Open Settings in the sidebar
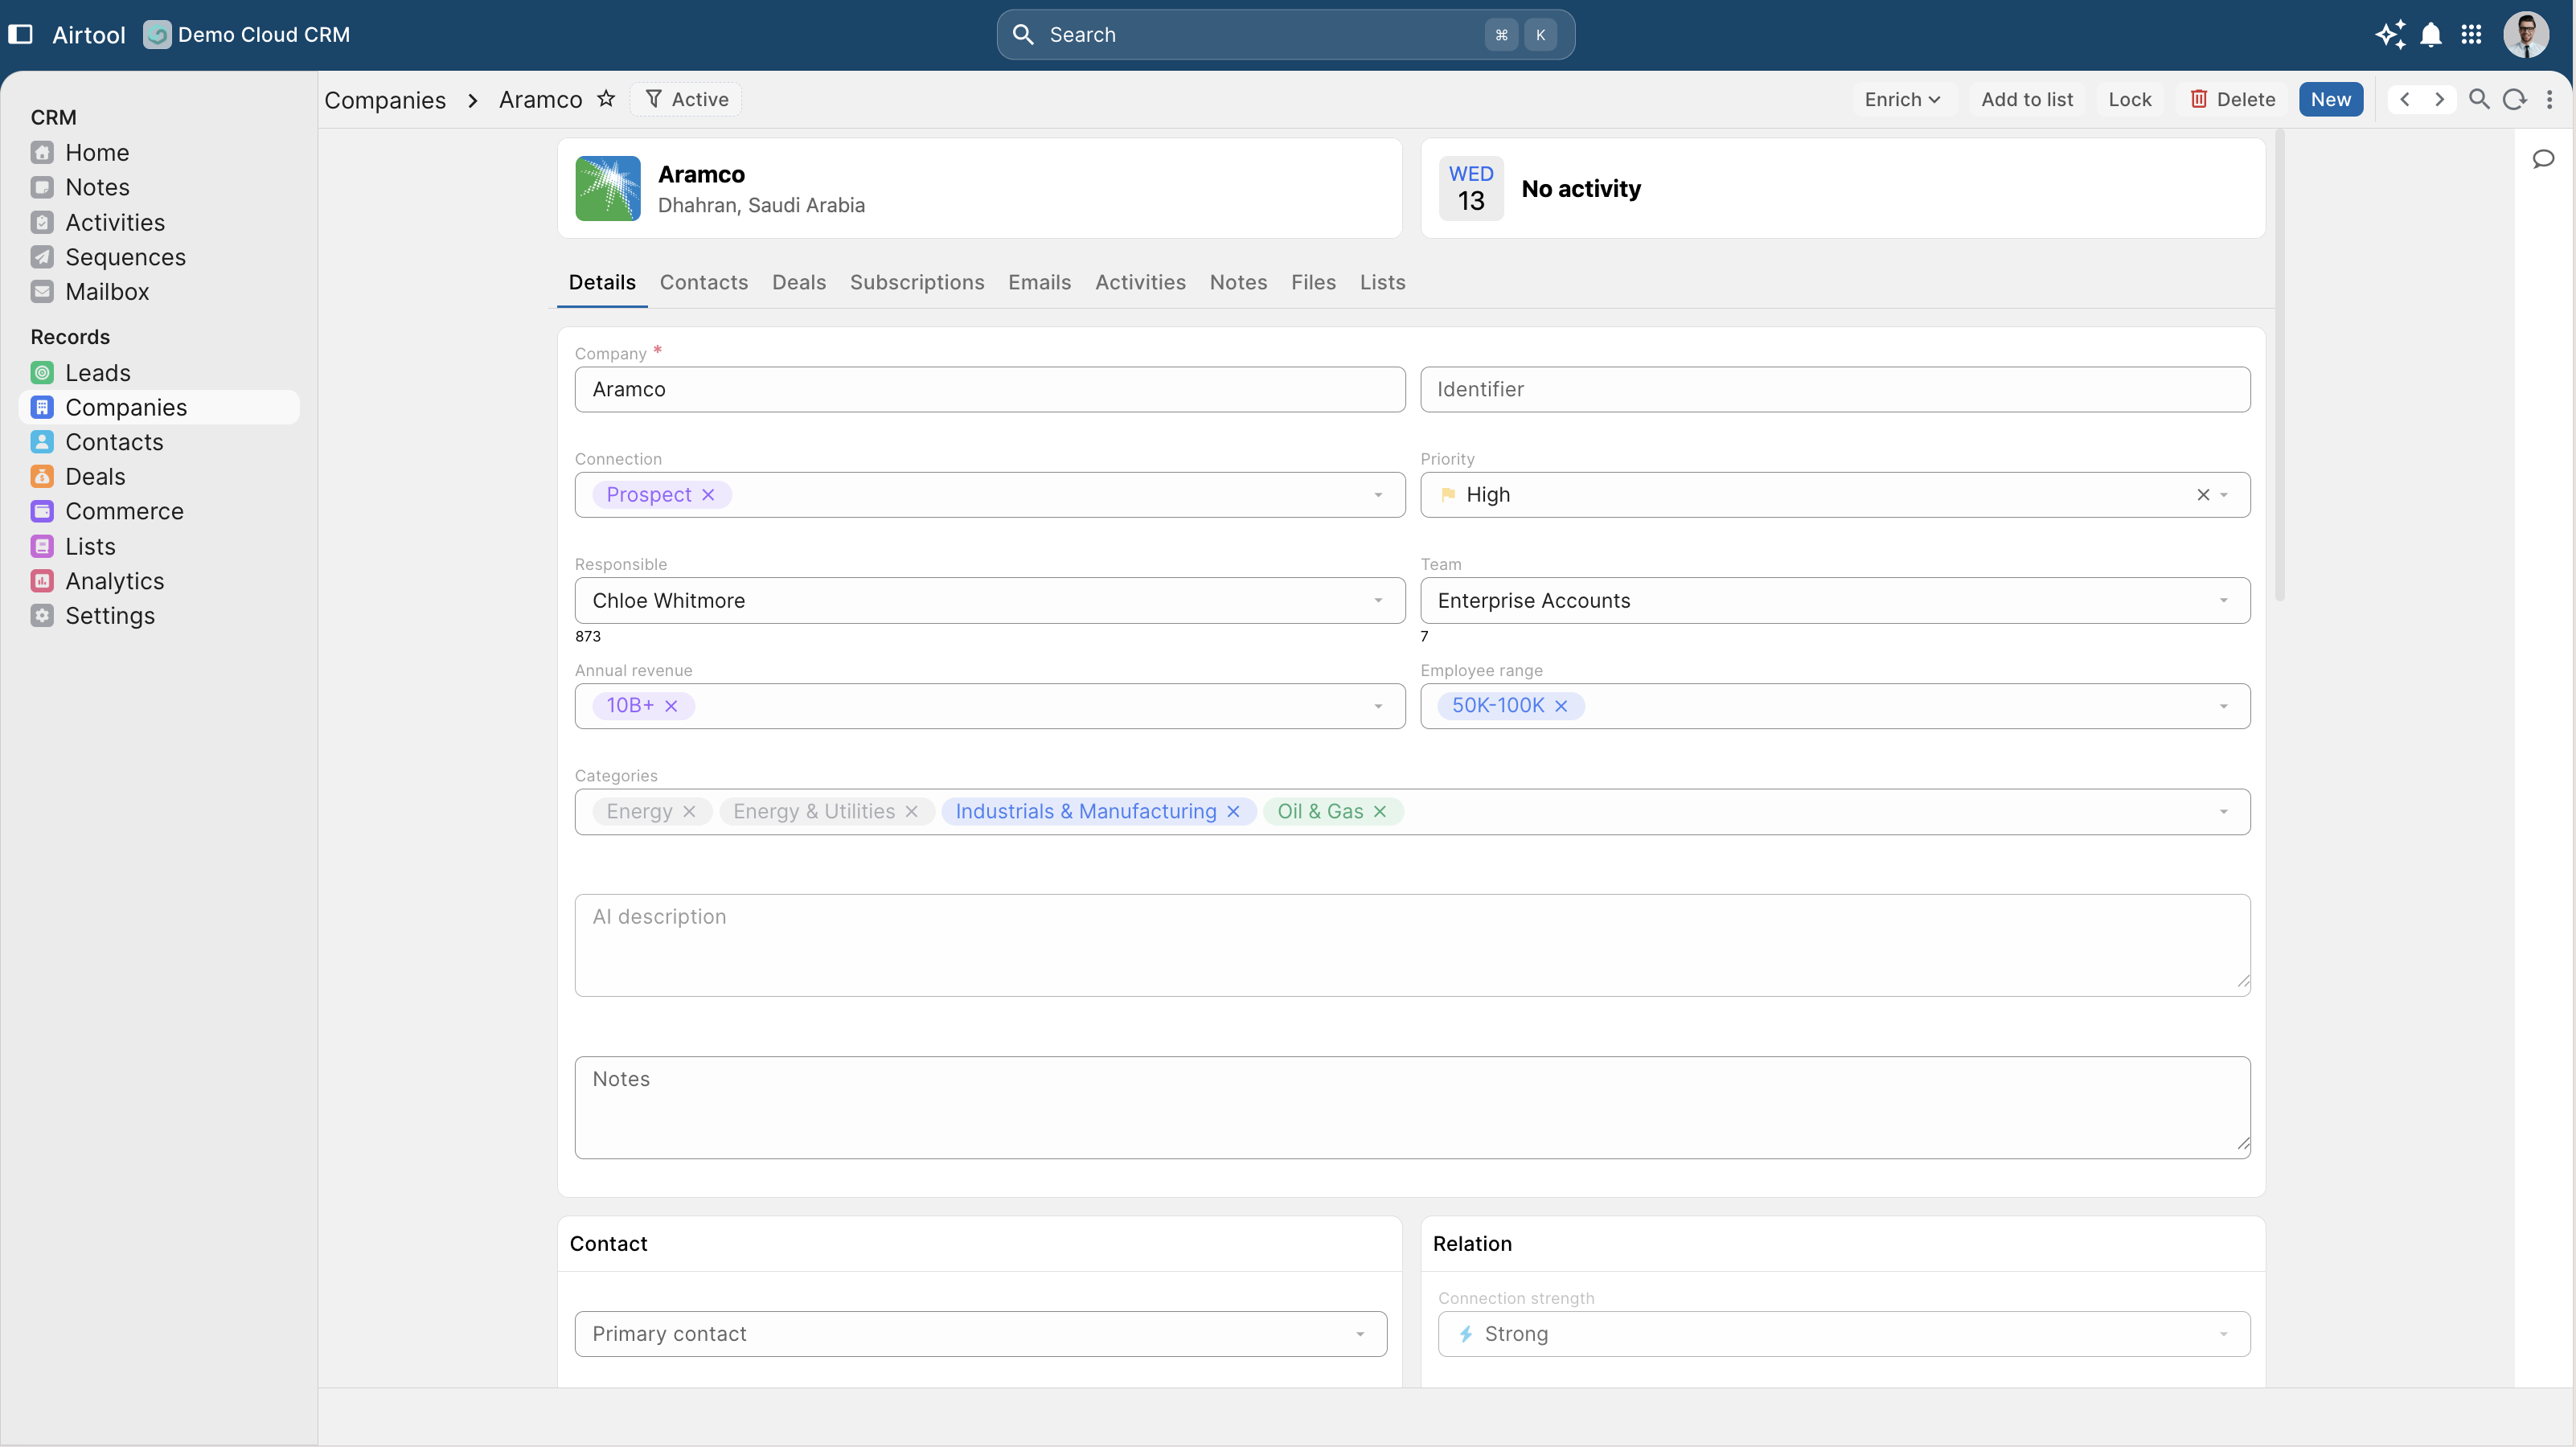The width and height of the screenshot is (2576, 1447). 159,616
